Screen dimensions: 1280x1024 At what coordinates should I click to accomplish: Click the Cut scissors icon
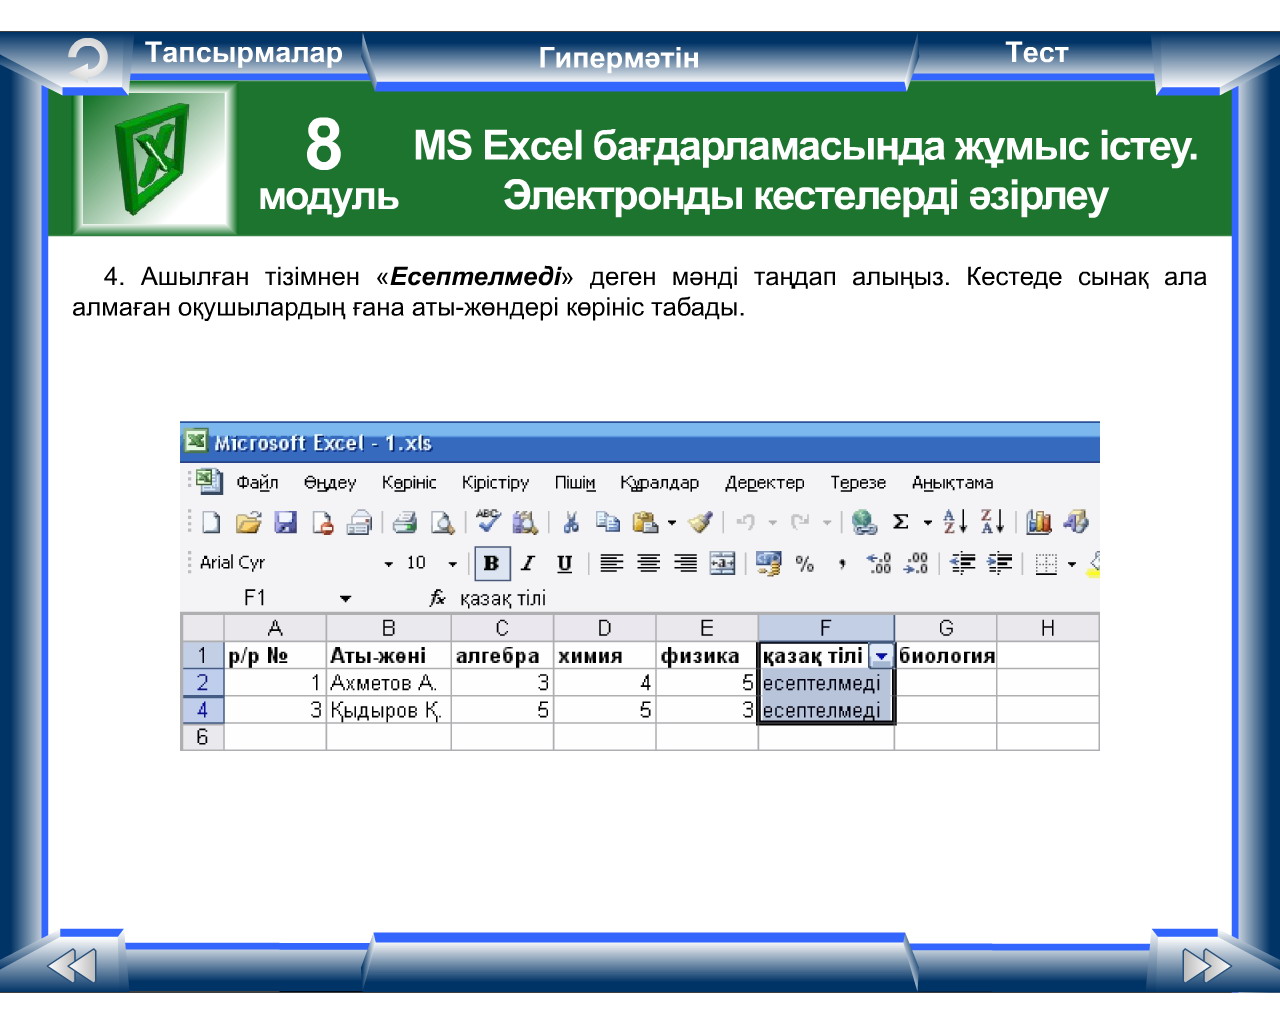pos(571,522)
